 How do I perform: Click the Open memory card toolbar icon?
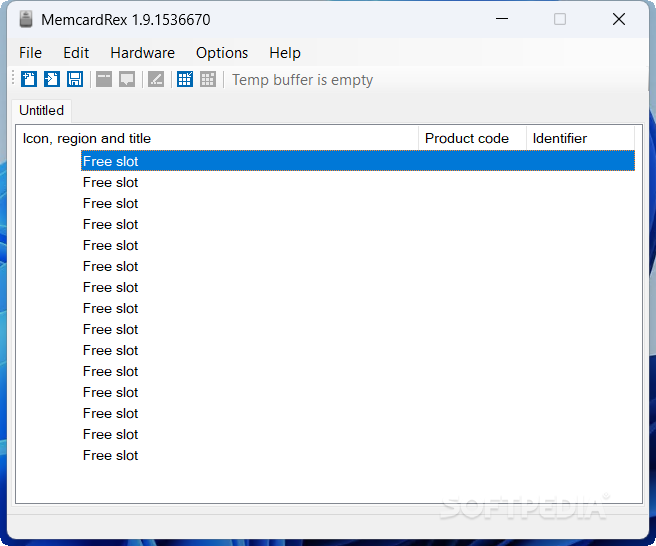coord(52,79)
